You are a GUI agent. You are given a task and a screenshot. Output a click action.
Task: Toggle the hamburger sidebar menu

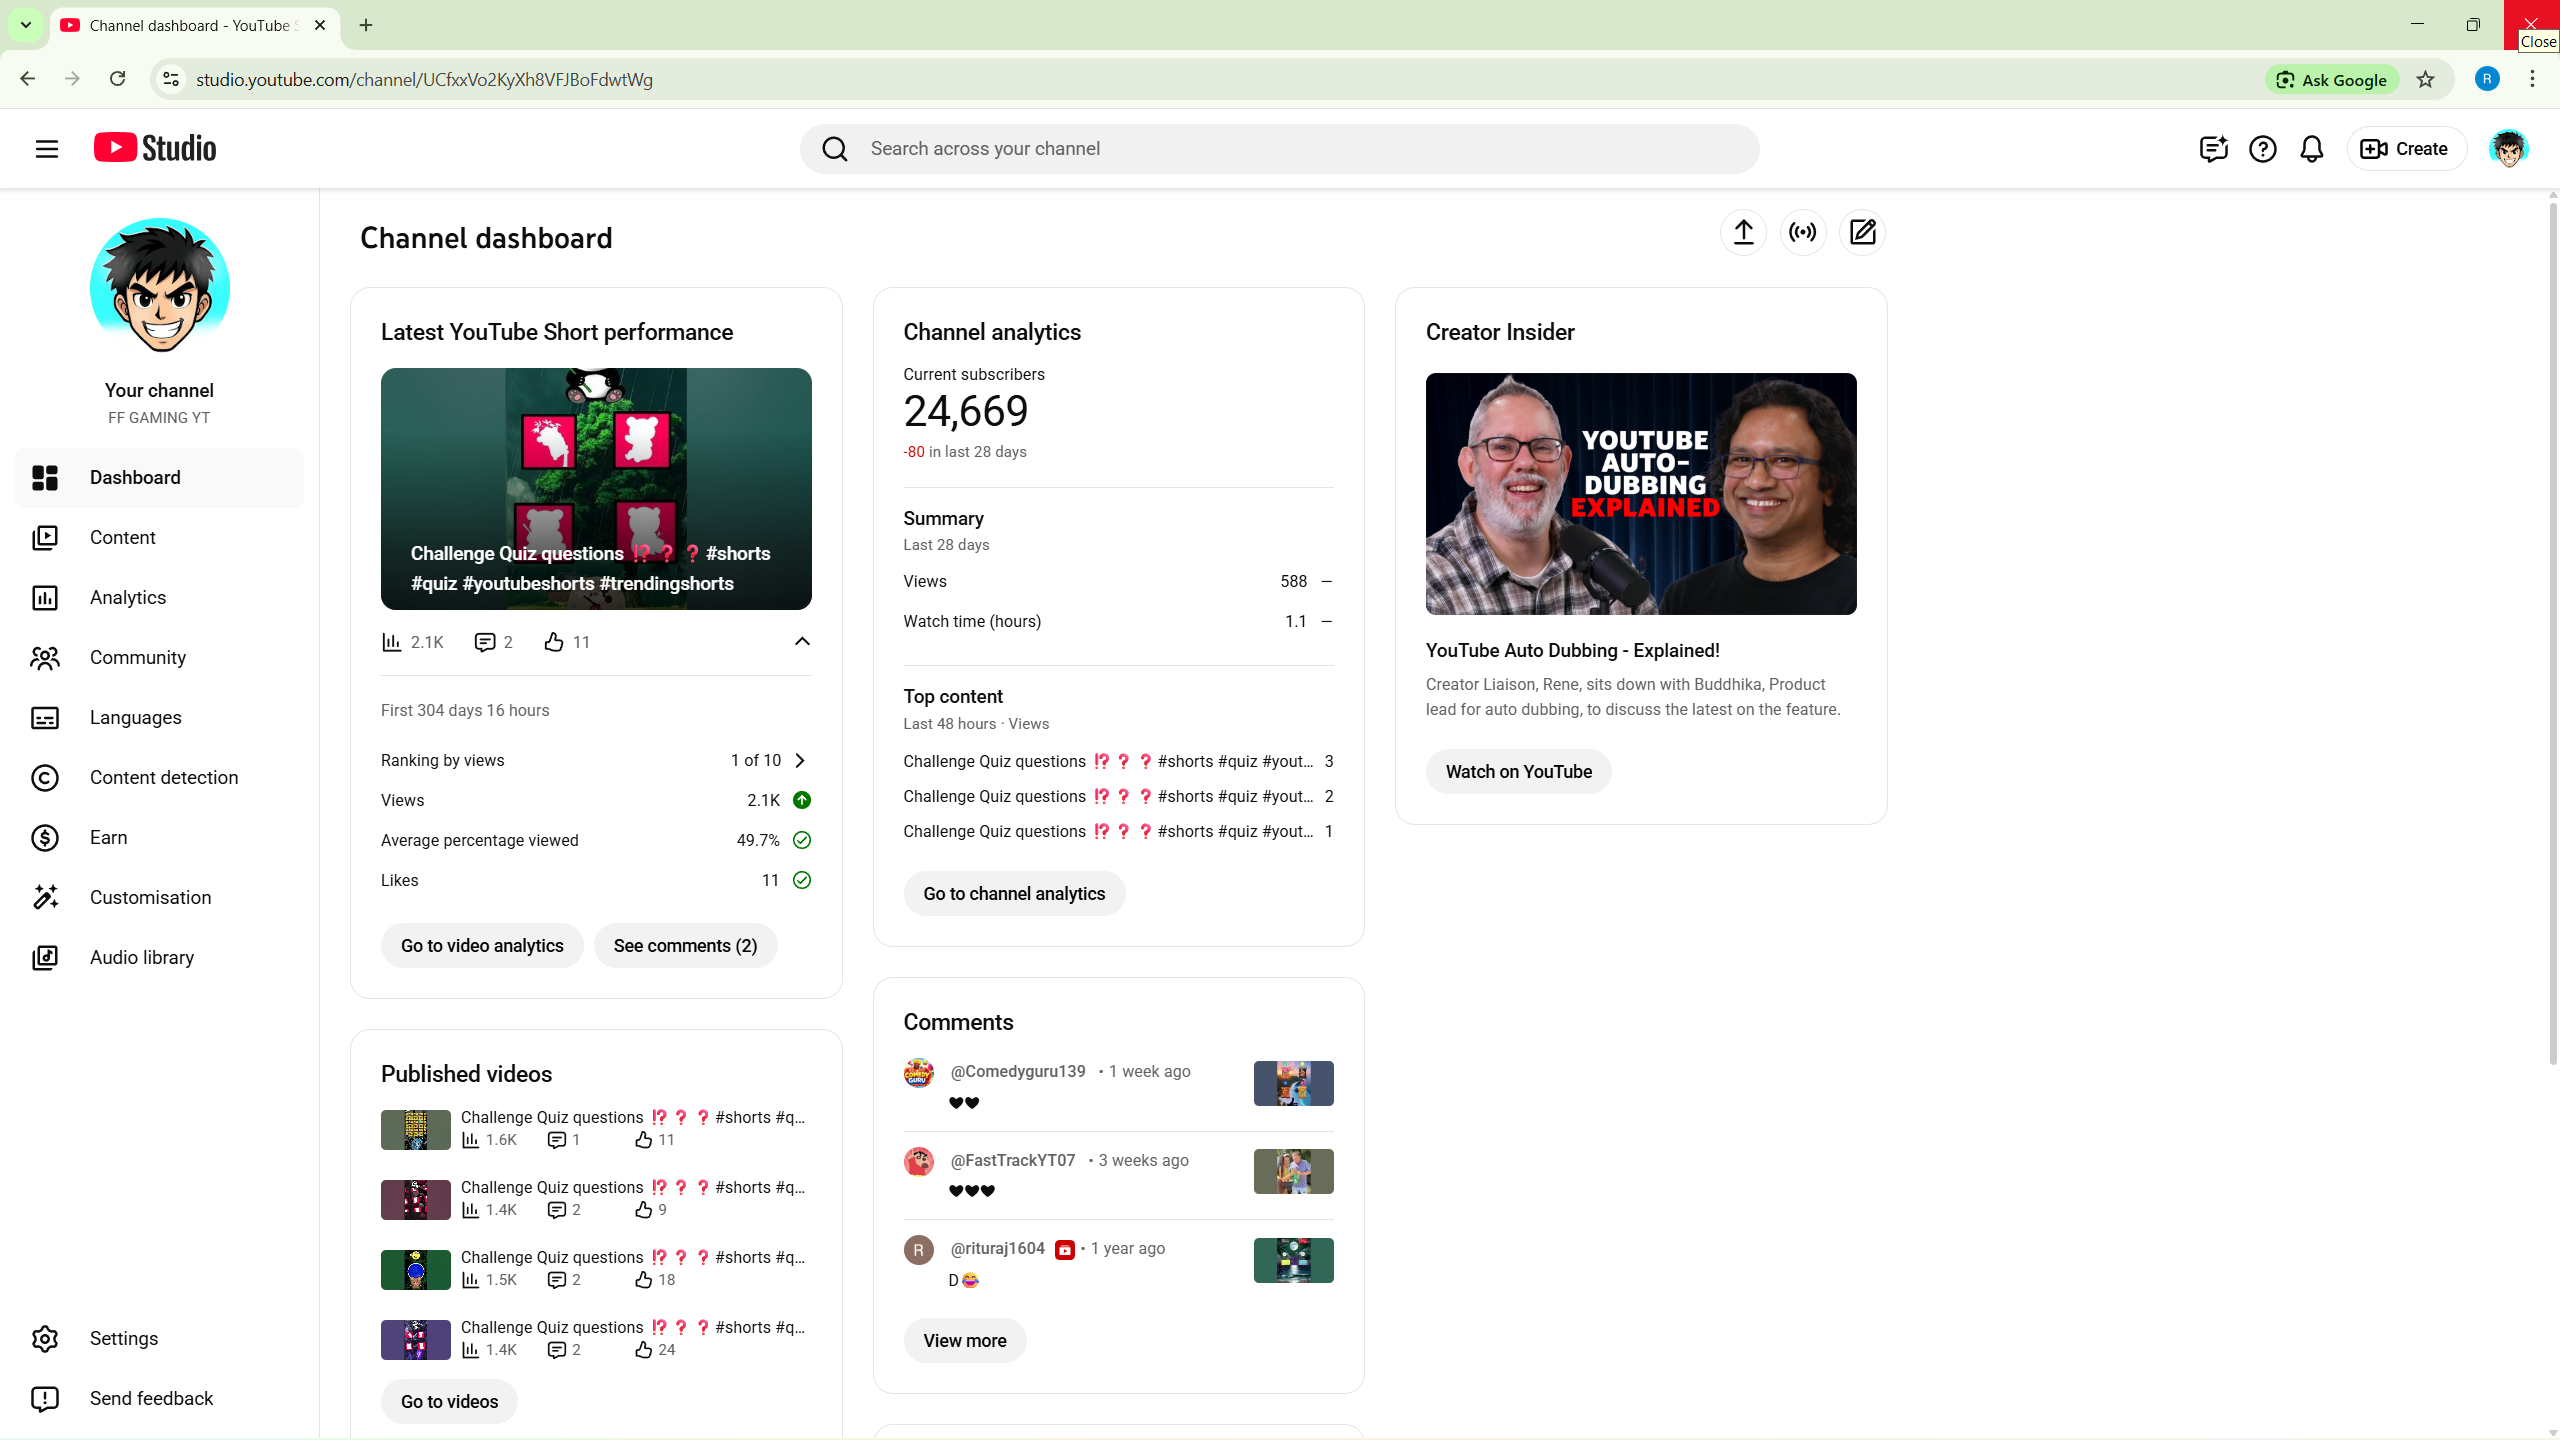click(x=46, y=149)
